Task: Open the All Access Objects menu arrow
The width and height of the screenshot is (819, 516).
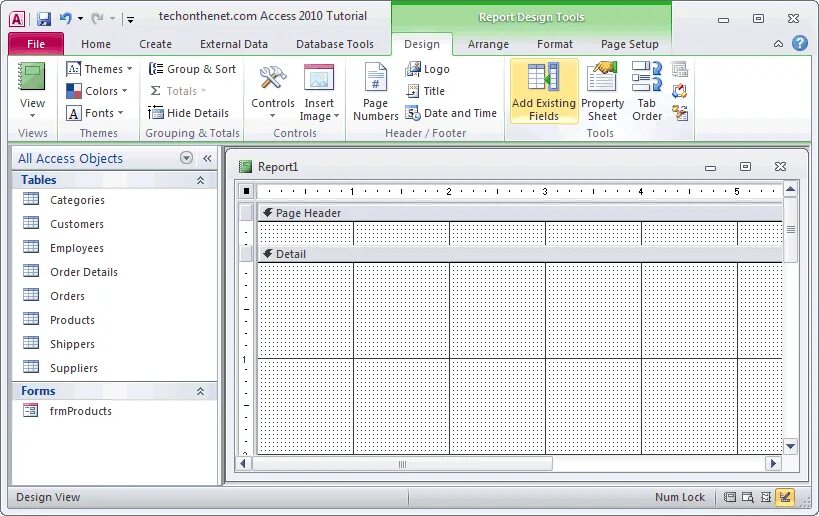Action: [x=186, y=158]
